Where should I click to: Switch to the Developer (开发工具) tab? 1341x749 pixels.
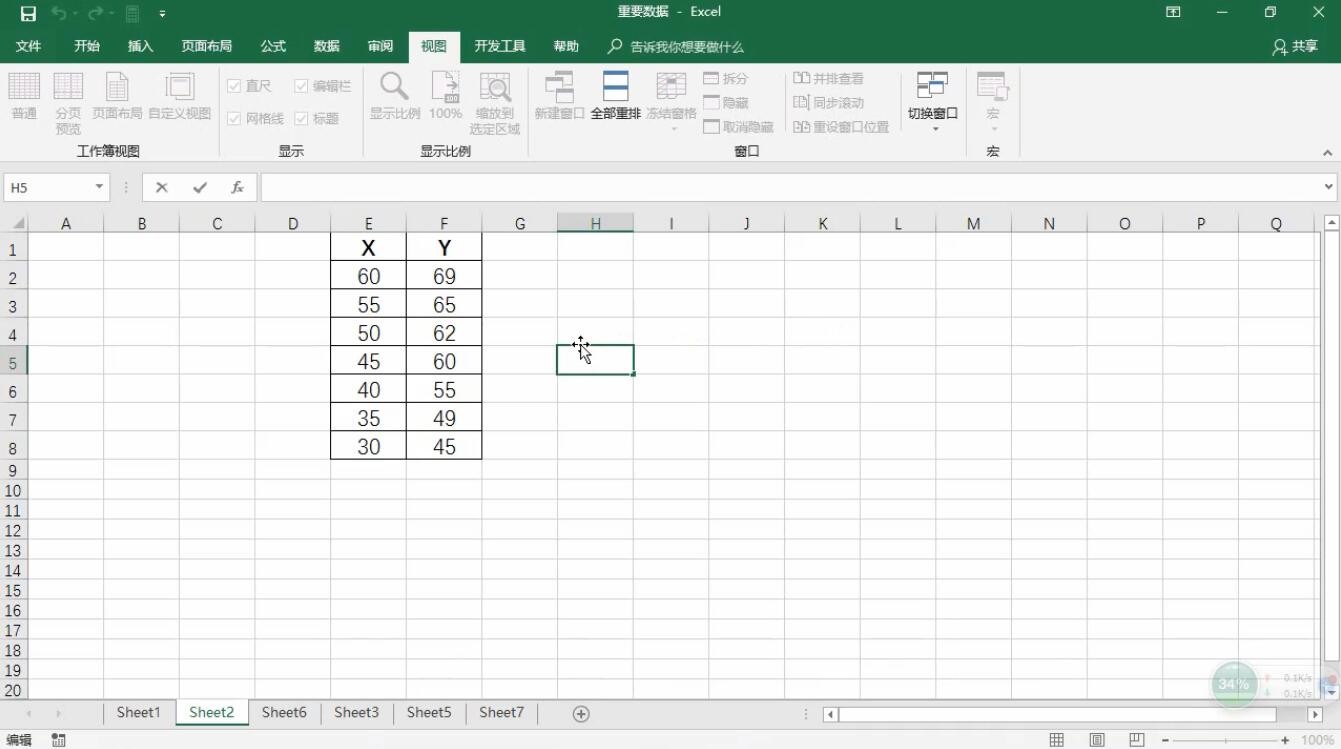click(499, 46)
